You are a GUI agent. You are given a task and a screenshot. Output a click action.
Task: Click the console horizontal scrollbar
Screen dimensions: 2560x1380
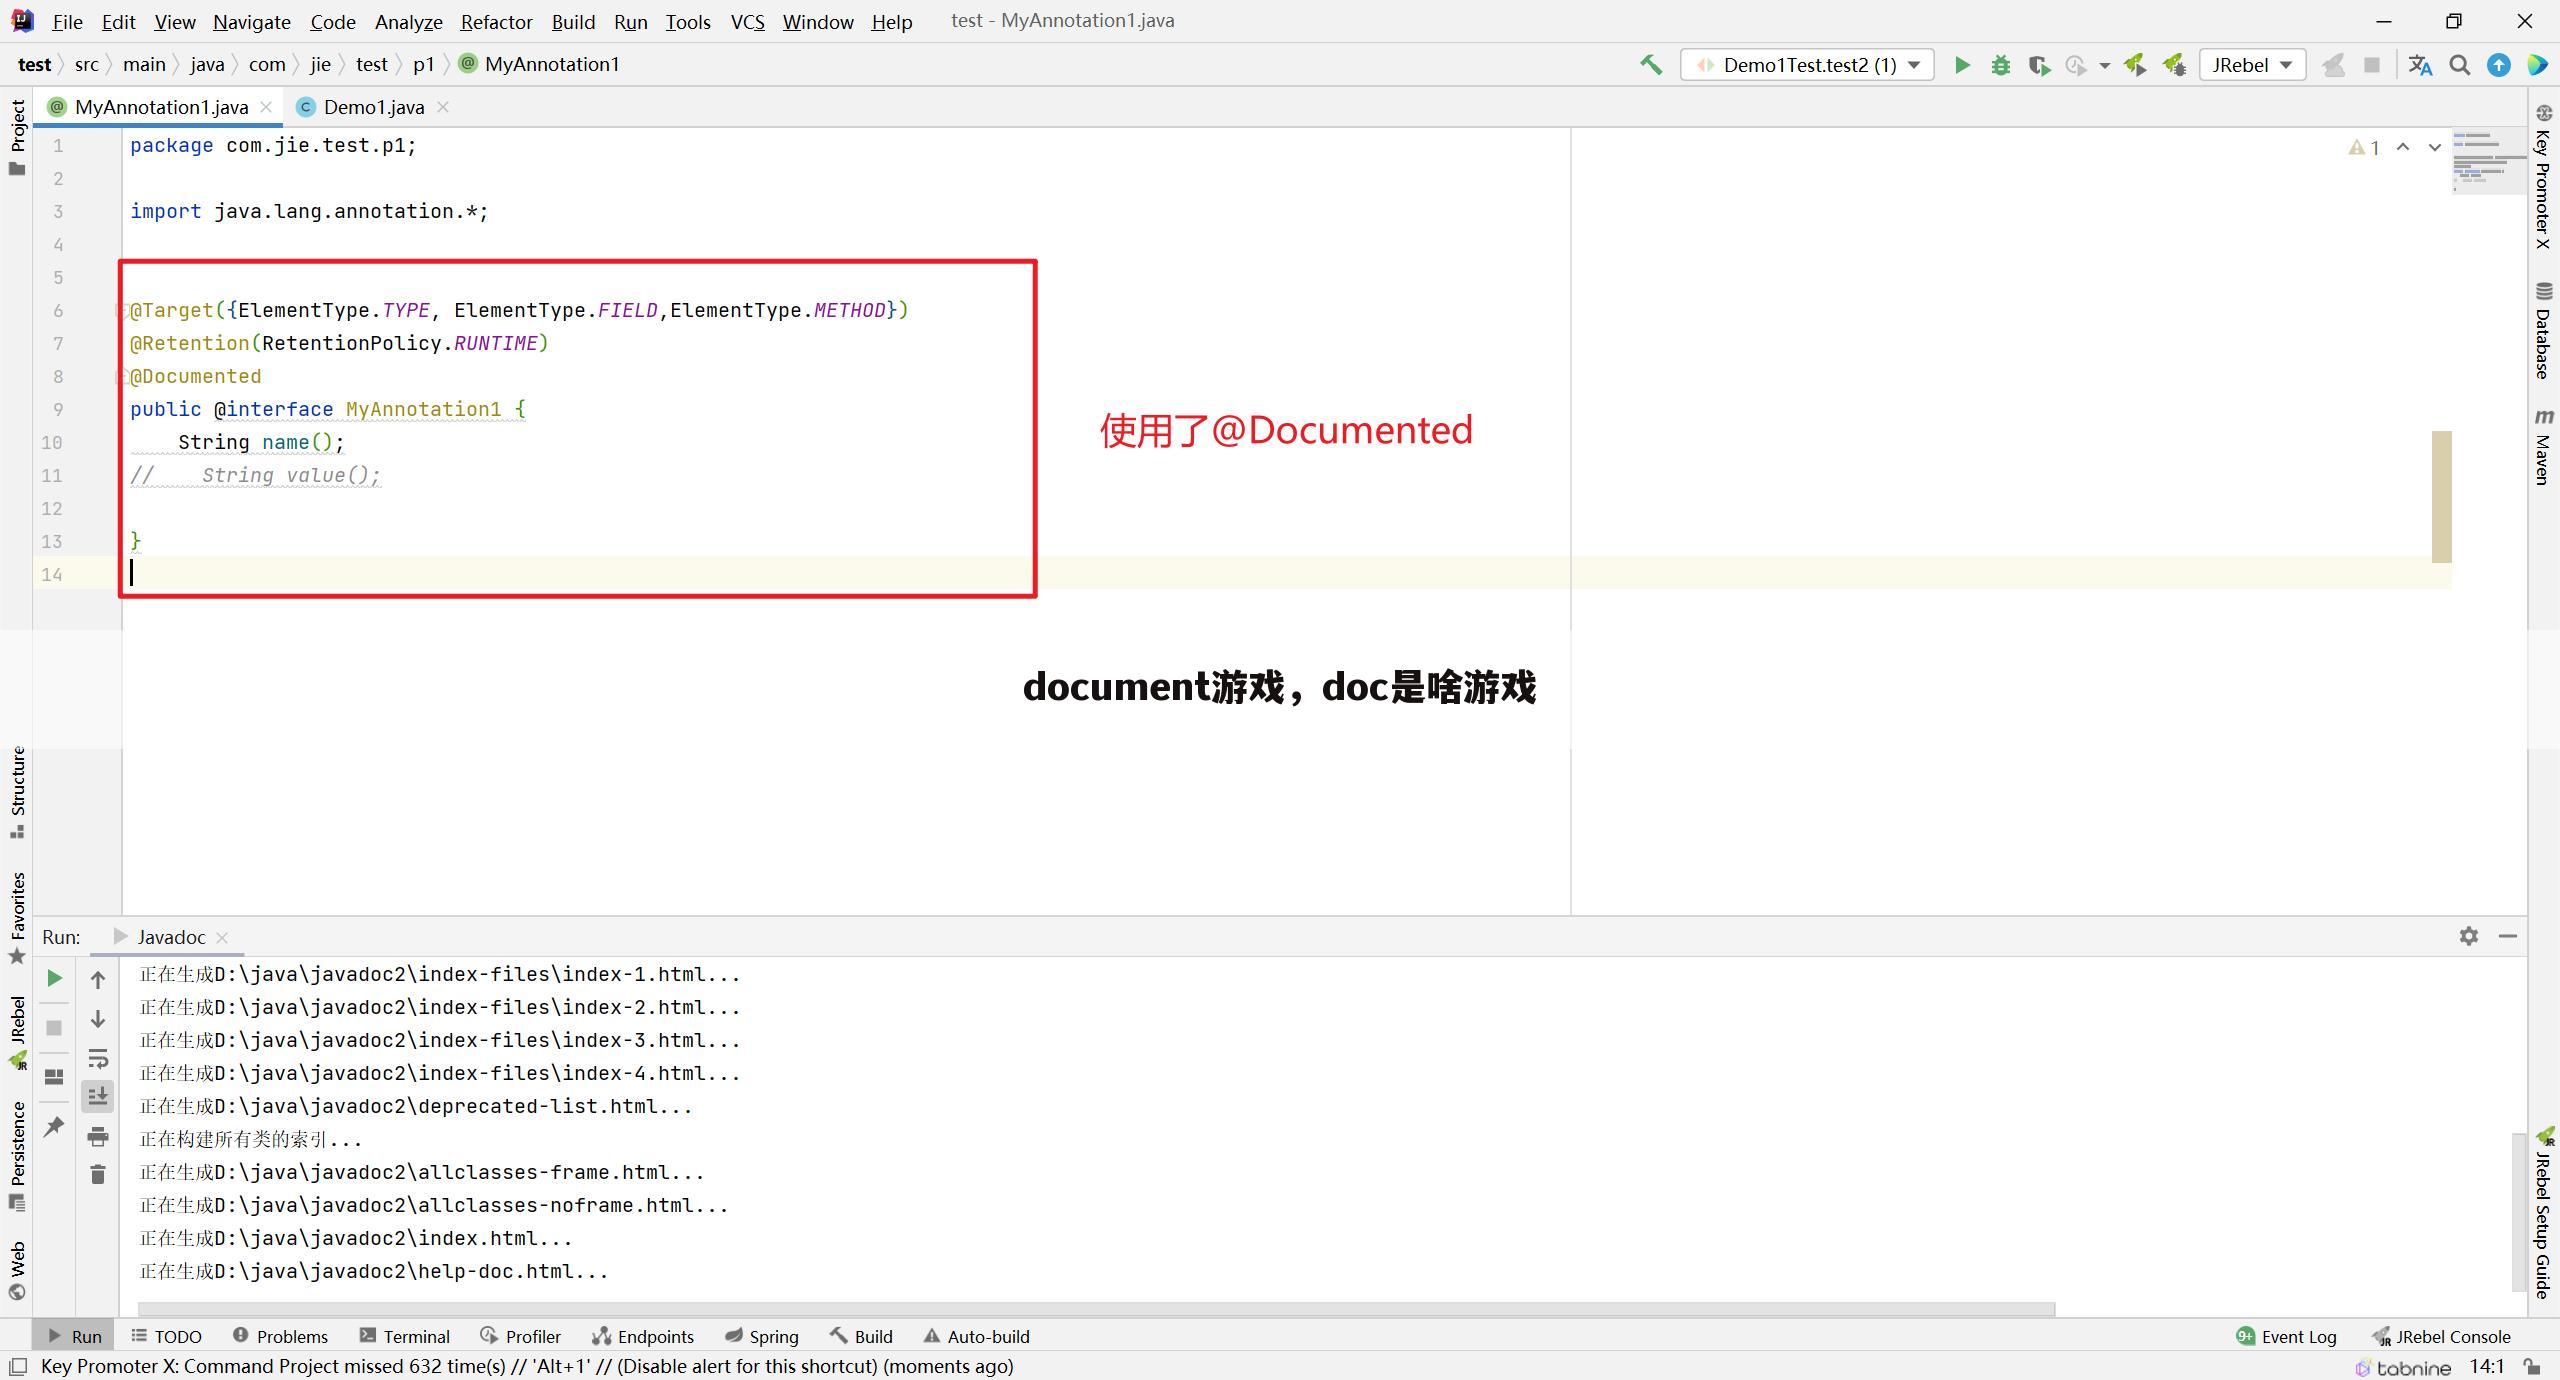(1096, 1309)
